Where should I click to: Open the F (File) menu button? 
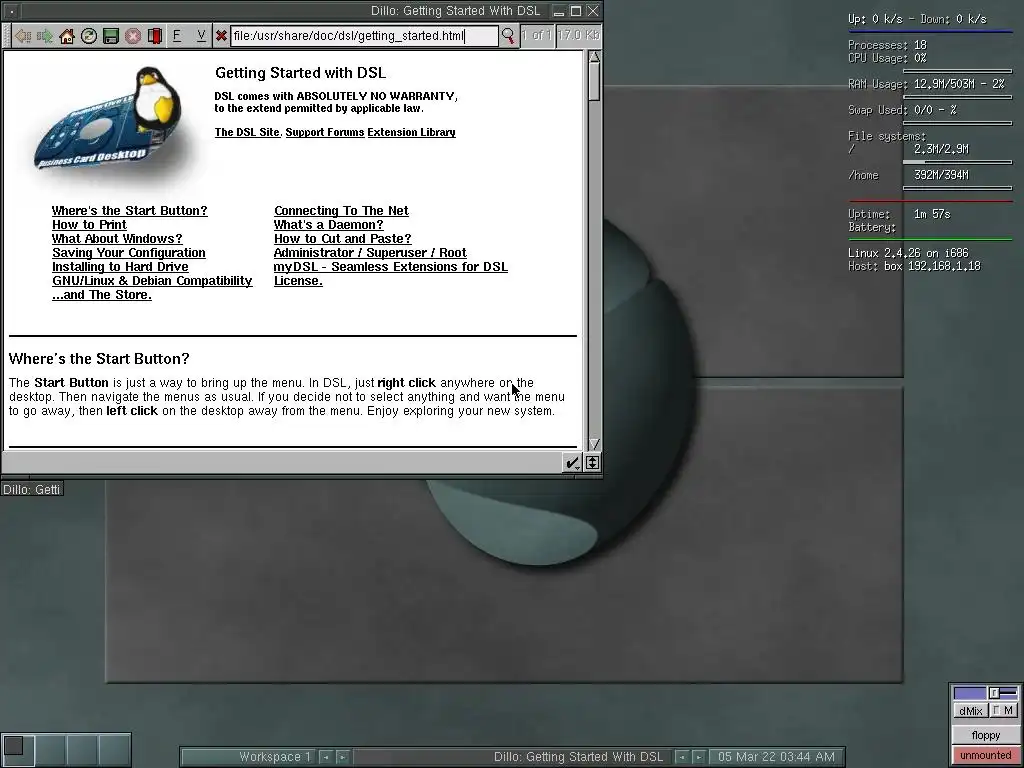click(177, 36)
